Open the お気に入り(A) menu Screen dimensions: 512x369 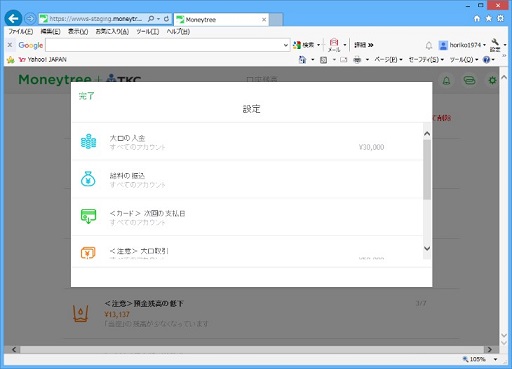(112, 32)
